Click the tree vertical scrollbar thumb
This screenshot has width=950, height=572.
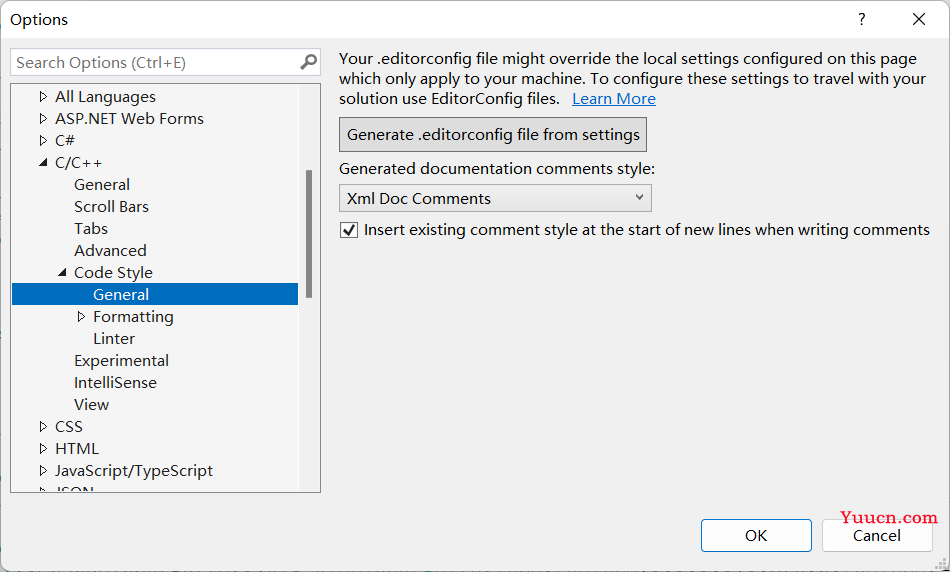(x=309, y=234)
